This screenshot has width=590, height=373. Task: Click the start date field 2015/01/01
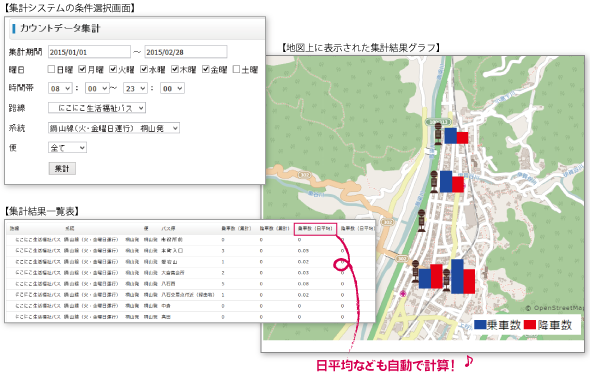pyautogui.click(x=89, y=52)
